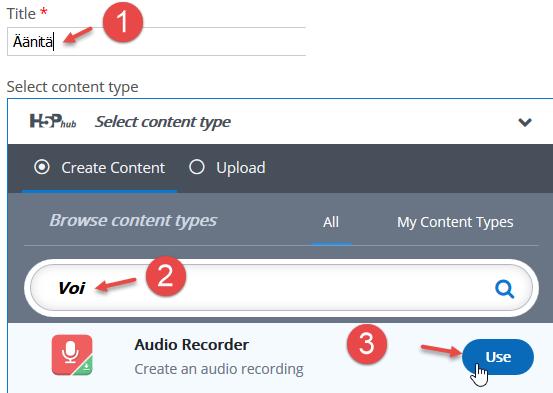Image resolution: width=553 pixels, height=393 pixels.
Task: Click the red arrow pointing at Title field
Action: (x=78, y=36)
